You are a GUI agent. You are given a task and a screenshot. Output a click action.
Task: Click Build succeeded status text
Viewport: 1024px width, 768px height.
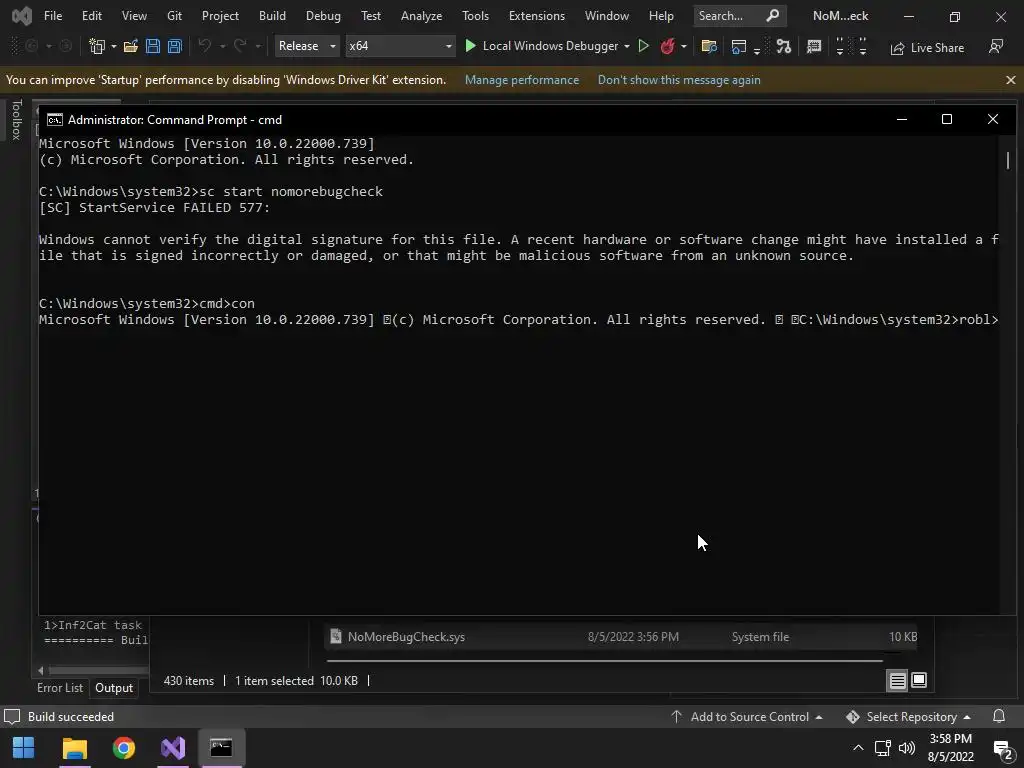pyautogui.click(x=71, y=716)
